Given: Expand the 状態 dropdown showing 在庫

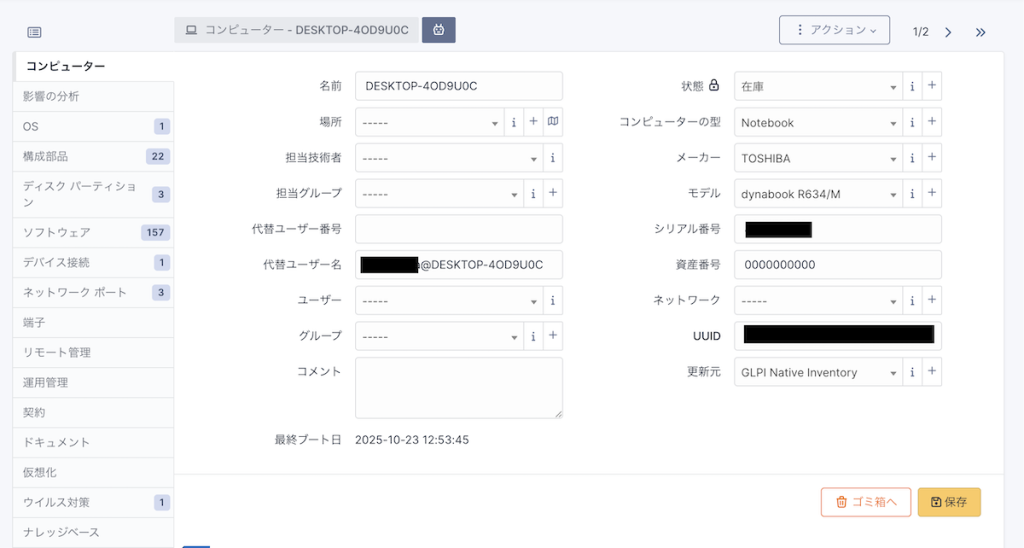Looking at the screenshot, I should coord(817,87).
